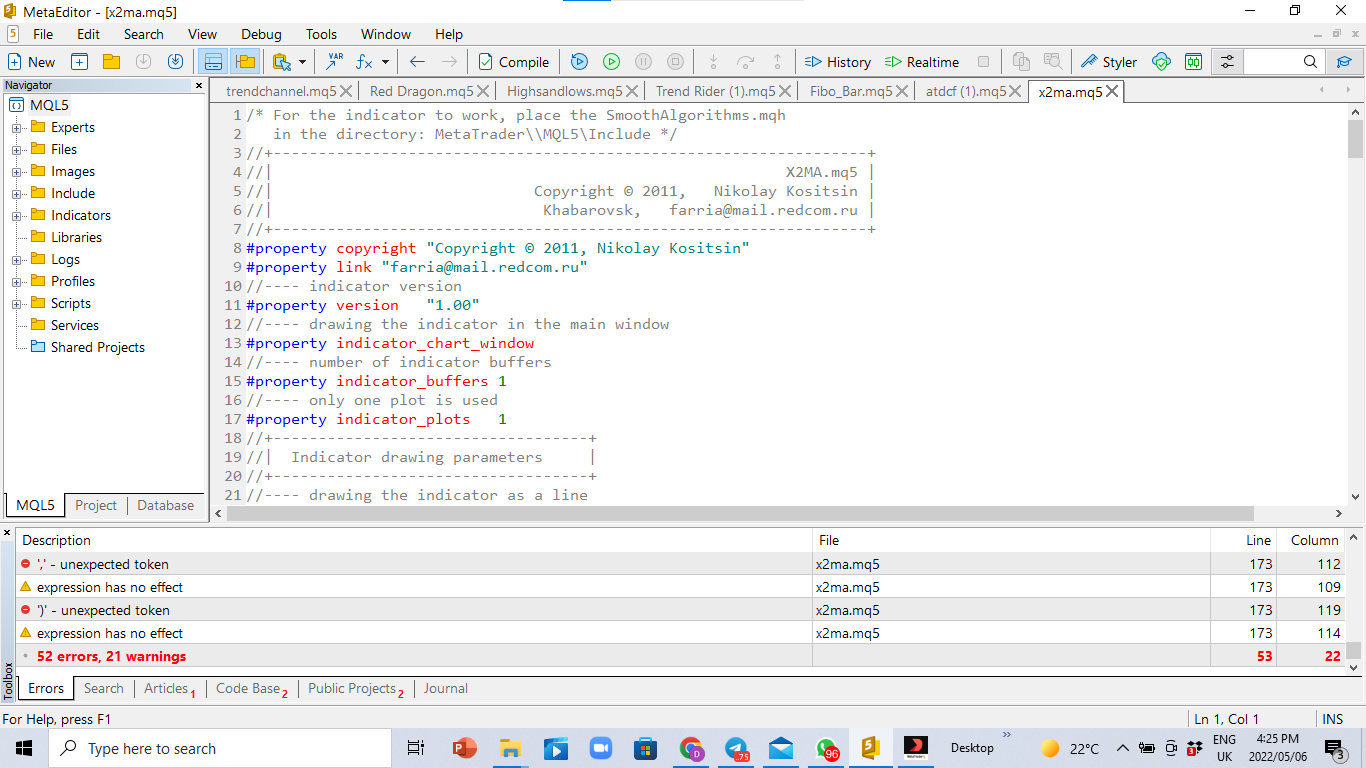Open the MQL5 Cloud Protector shield icon

click(x=1161, y=62)
